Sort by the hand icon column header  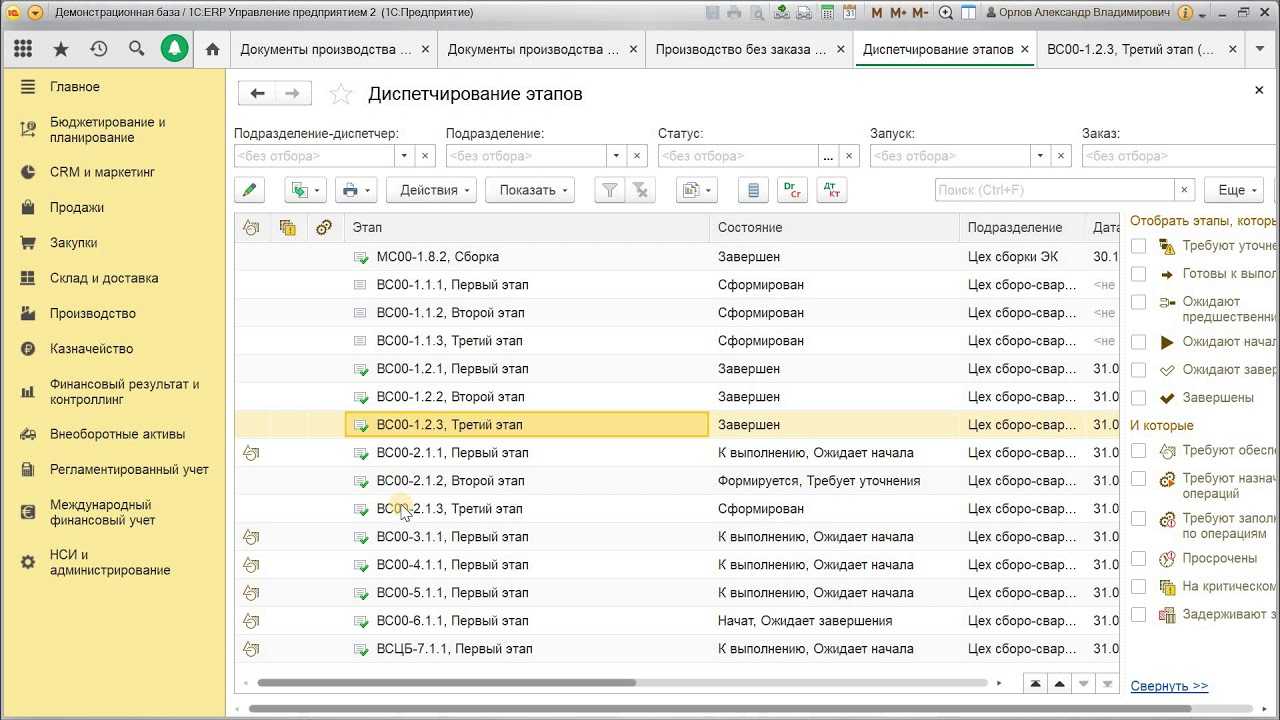click(251, 228)
